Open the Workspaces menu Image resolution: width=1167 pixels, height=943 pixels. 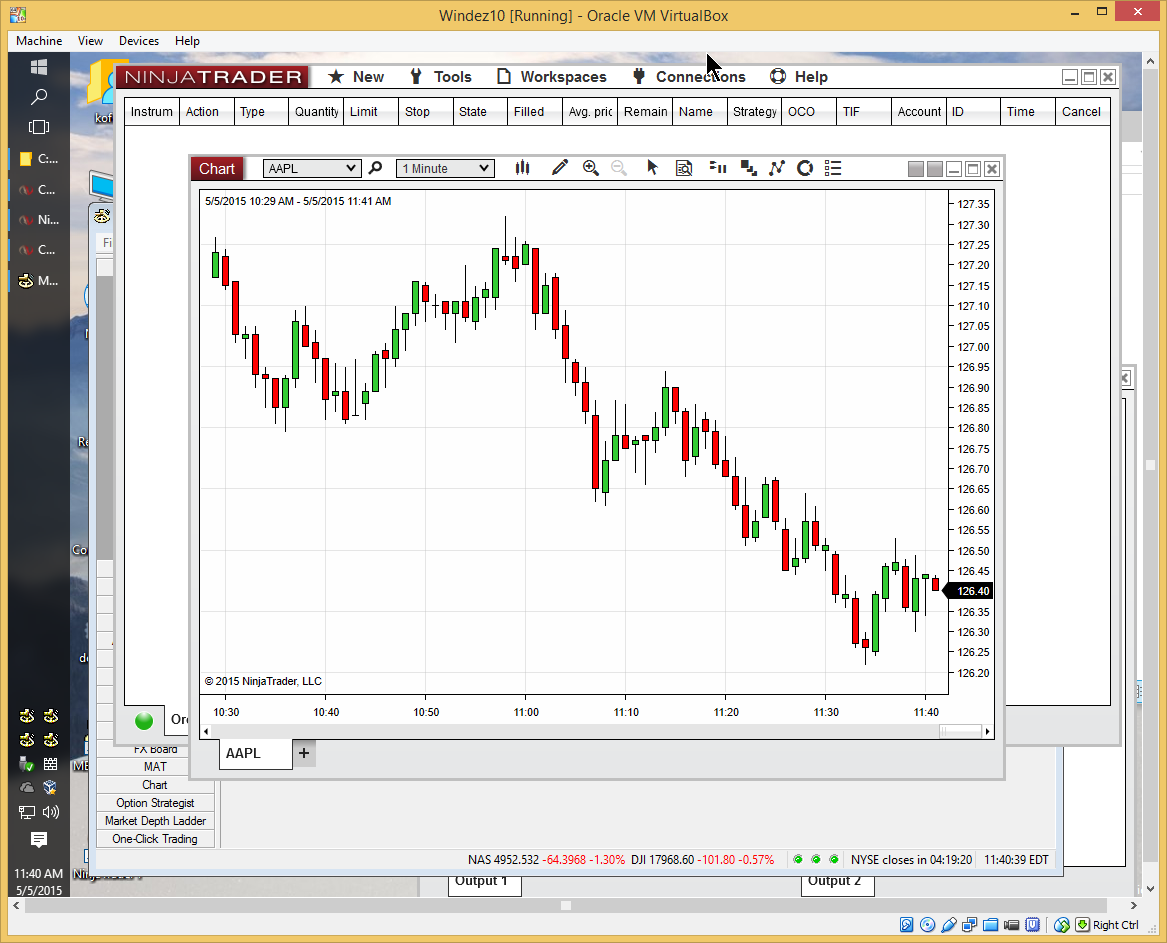pyautogui.click(x=551, y=77)
